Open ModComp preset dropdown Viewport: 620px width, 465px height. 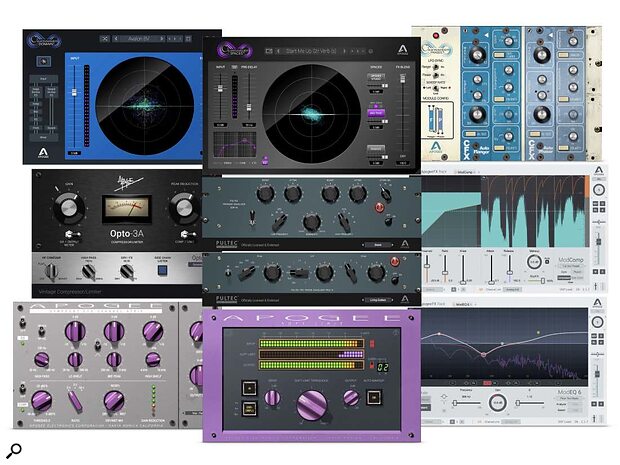point(571,267)
